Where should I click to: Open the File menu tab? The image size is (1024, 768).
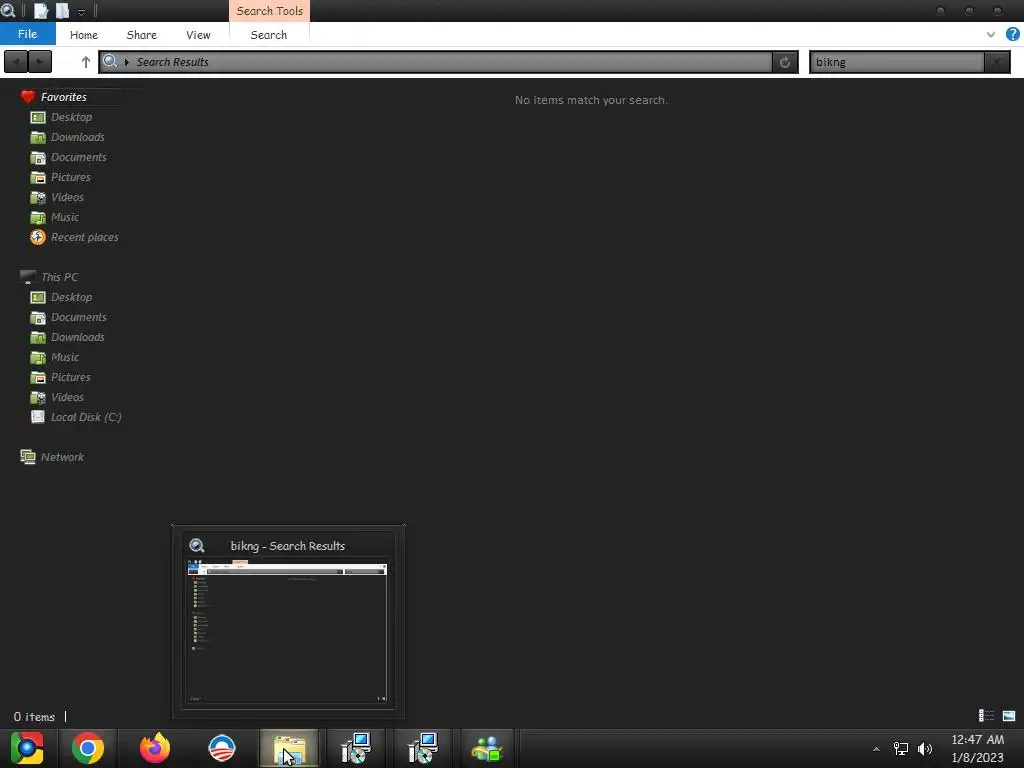pyautogui.click(x=27, y=34)
